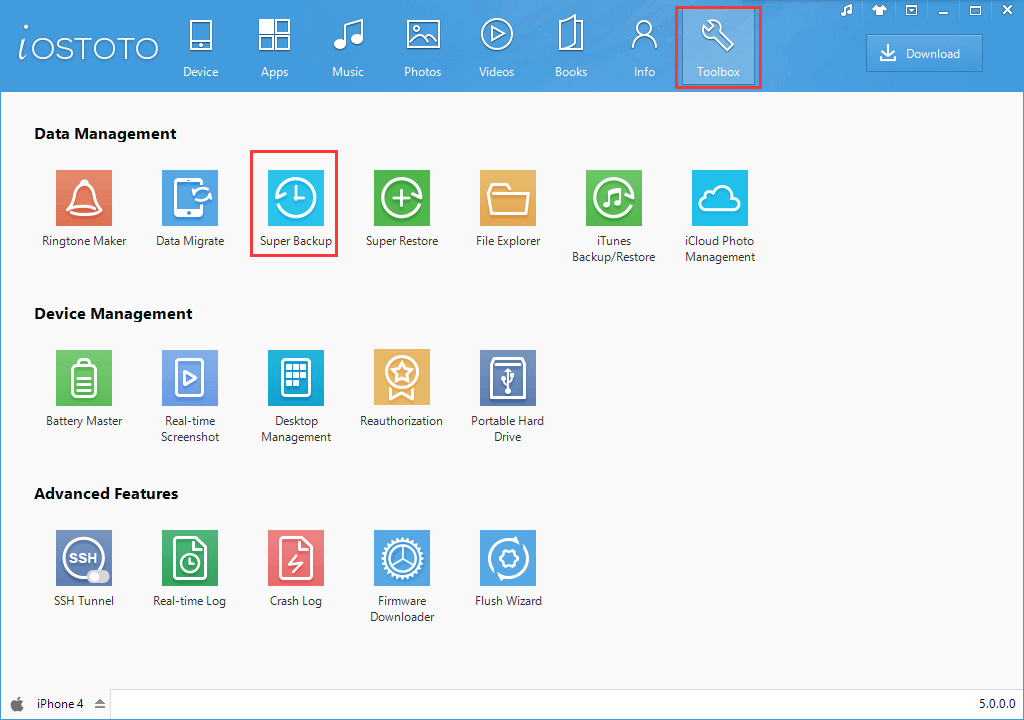This screenshot has height=720, width=1024.
Task: Open the Videos tab
Action: 496,48
